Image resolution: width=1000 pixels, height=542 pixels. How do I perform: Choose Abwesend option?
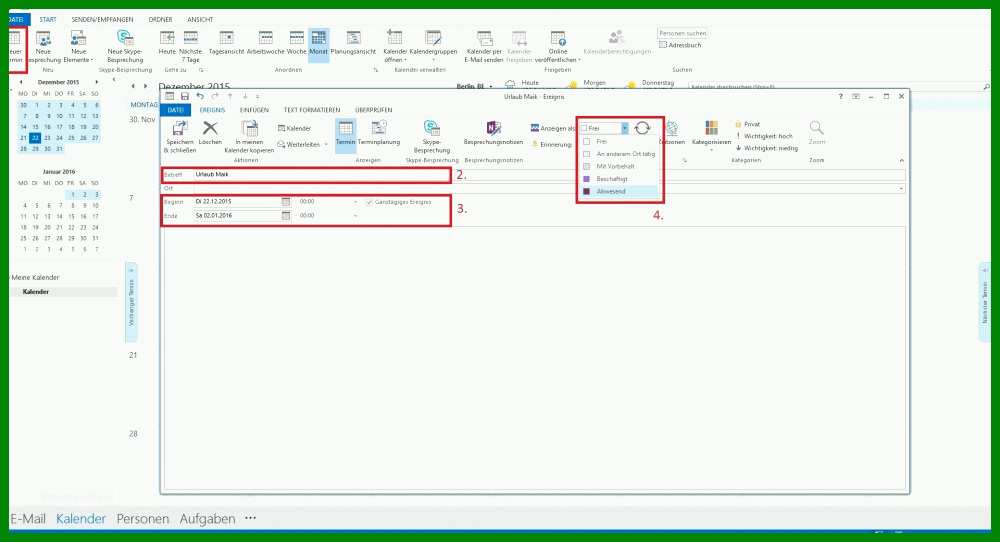(x=617, y=191)
